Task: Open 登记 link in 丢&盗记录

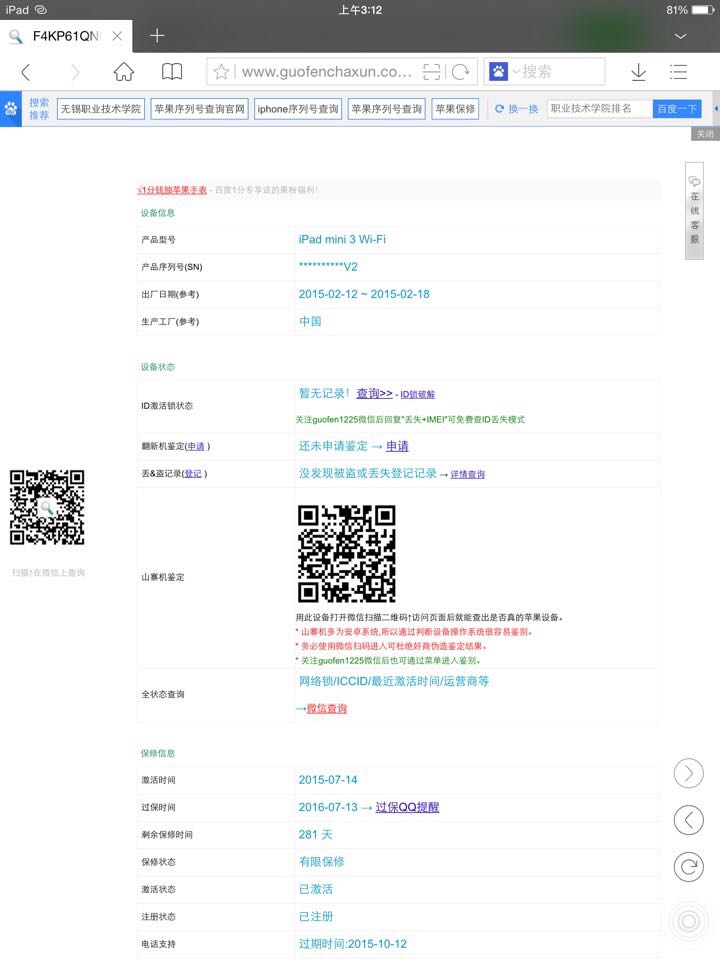Action: point(193,473)
